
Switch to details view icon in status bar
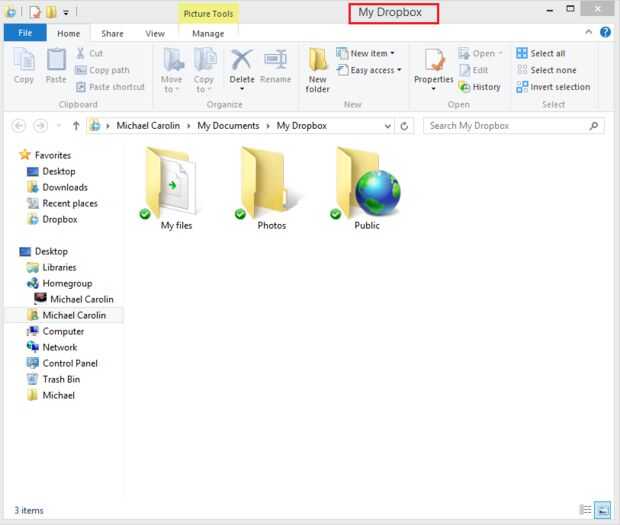585,510
